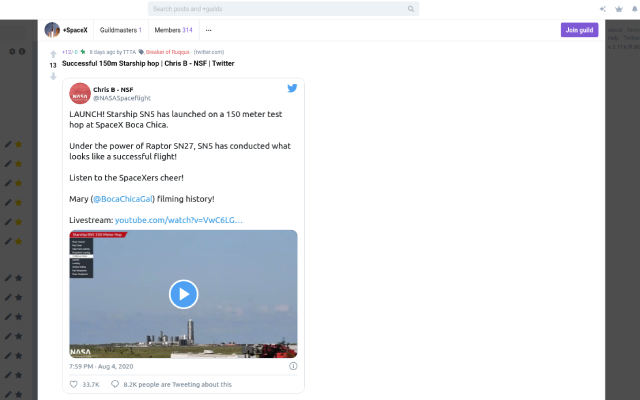
Task: Open post title Successful 150m Starship hop
Action: pyautogui.click(x=148, y=63)
